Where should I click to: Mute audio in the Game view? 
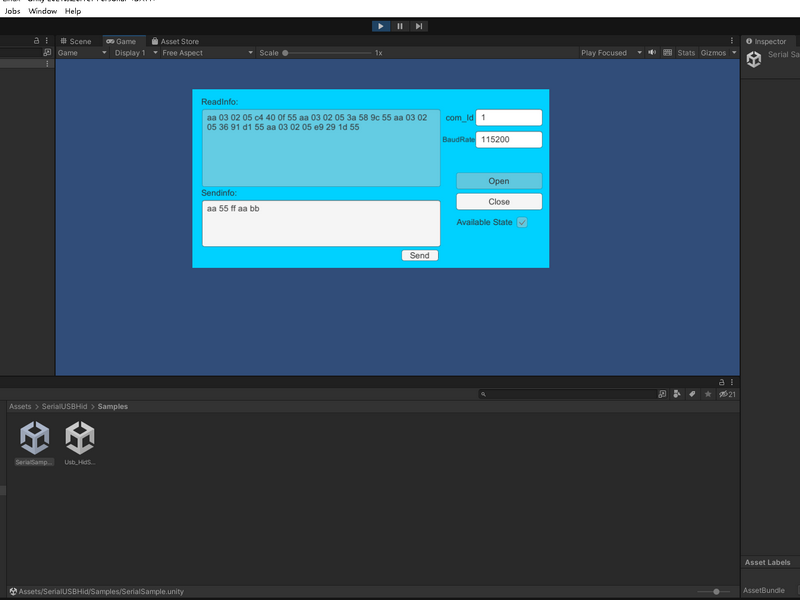click(652, 53)
